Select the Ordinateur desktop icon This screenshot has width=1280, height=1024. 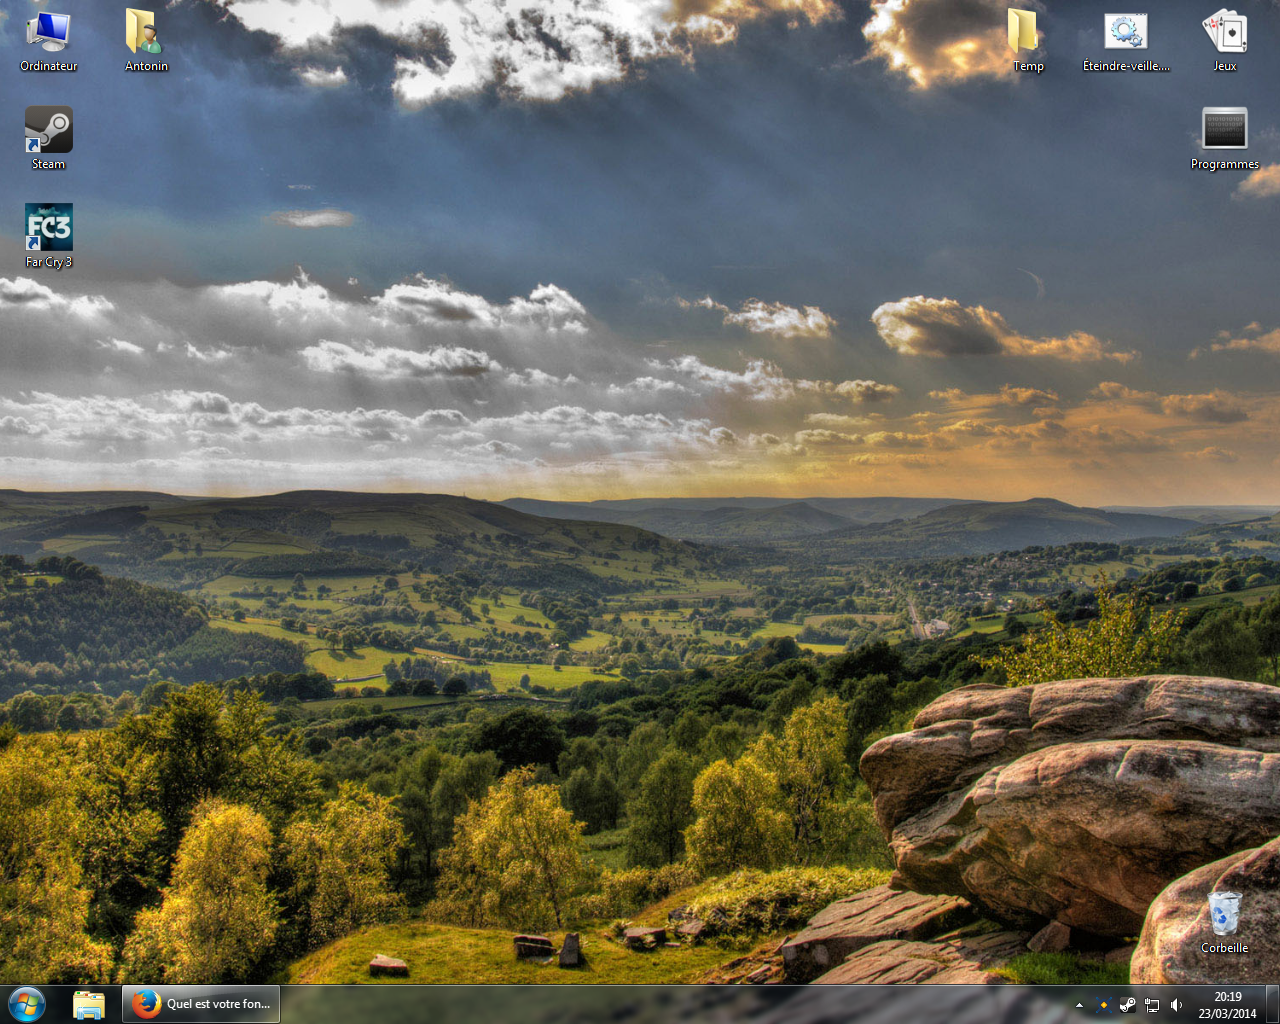pyautogui.click(x=48, y=33)
